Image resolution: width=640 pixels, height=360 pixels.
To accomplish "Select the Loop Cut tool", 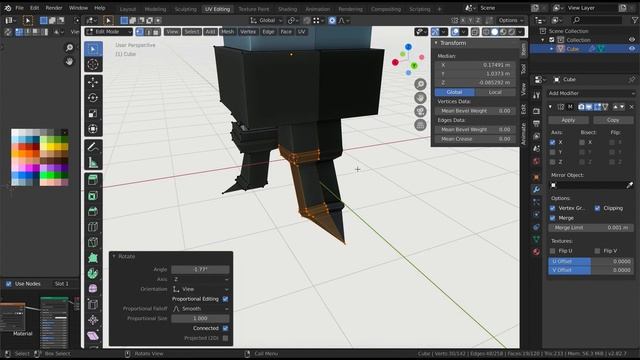I will pos(93,227).
